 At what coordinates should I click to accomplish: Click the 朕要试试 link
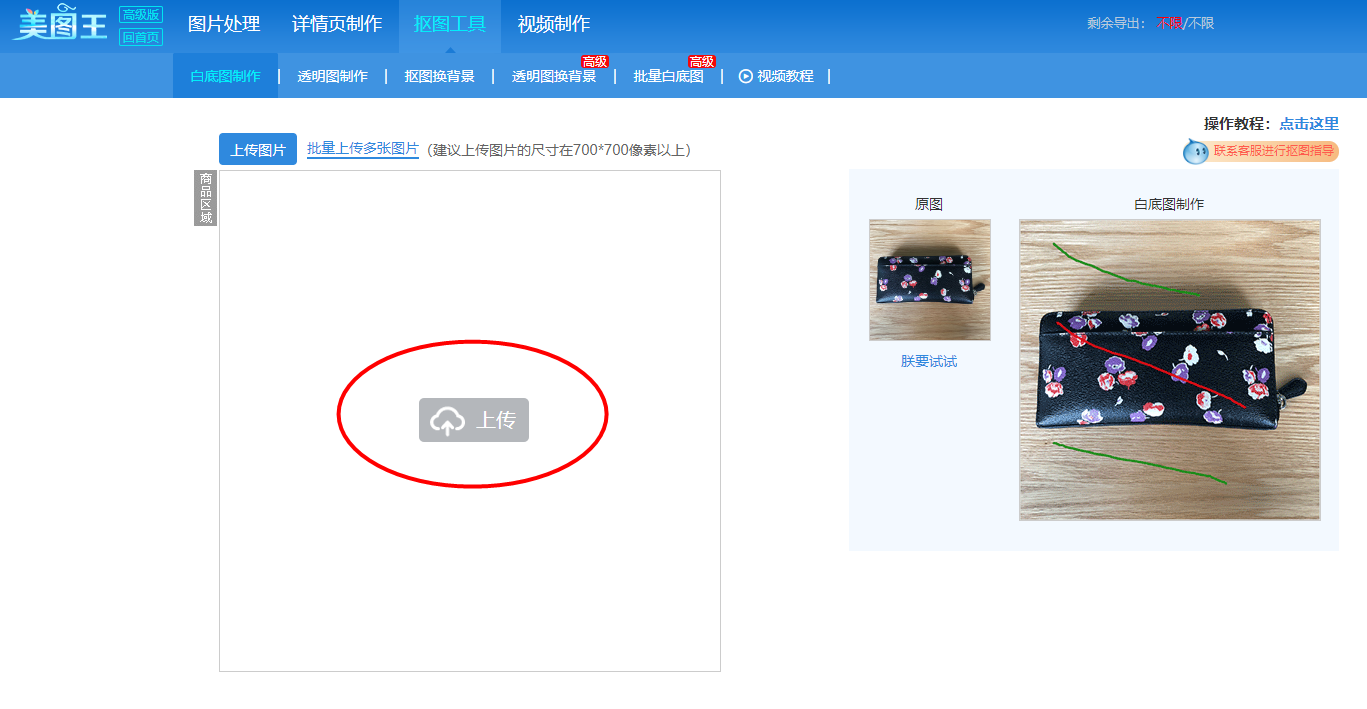929,361
